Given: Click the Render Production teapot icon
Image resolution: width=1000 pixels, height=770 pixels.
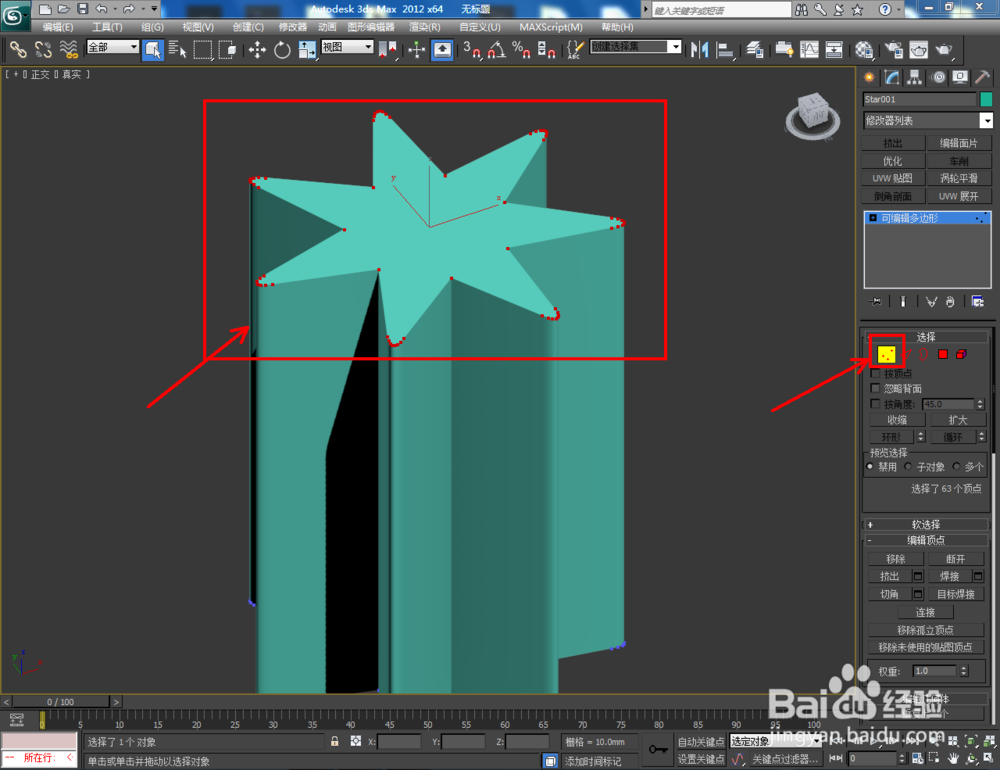Looking at the screenshot, I should pyautogui.click(x=944, y=49).
